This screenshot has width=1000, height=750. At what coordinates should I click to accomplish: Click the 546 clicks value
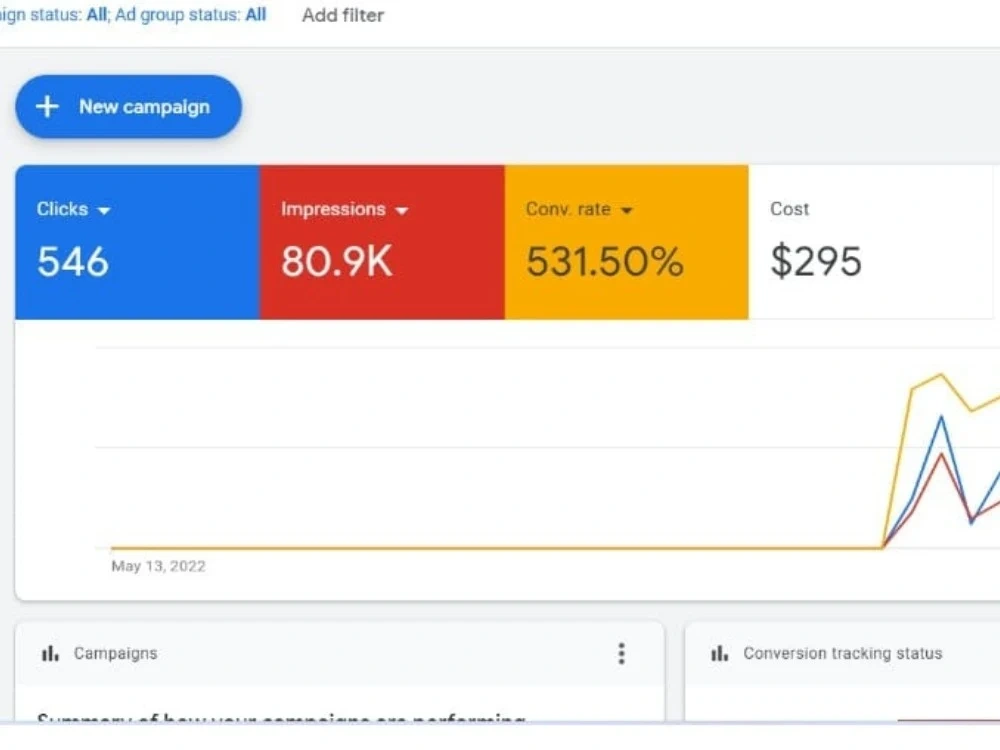[x=73, y=261]
